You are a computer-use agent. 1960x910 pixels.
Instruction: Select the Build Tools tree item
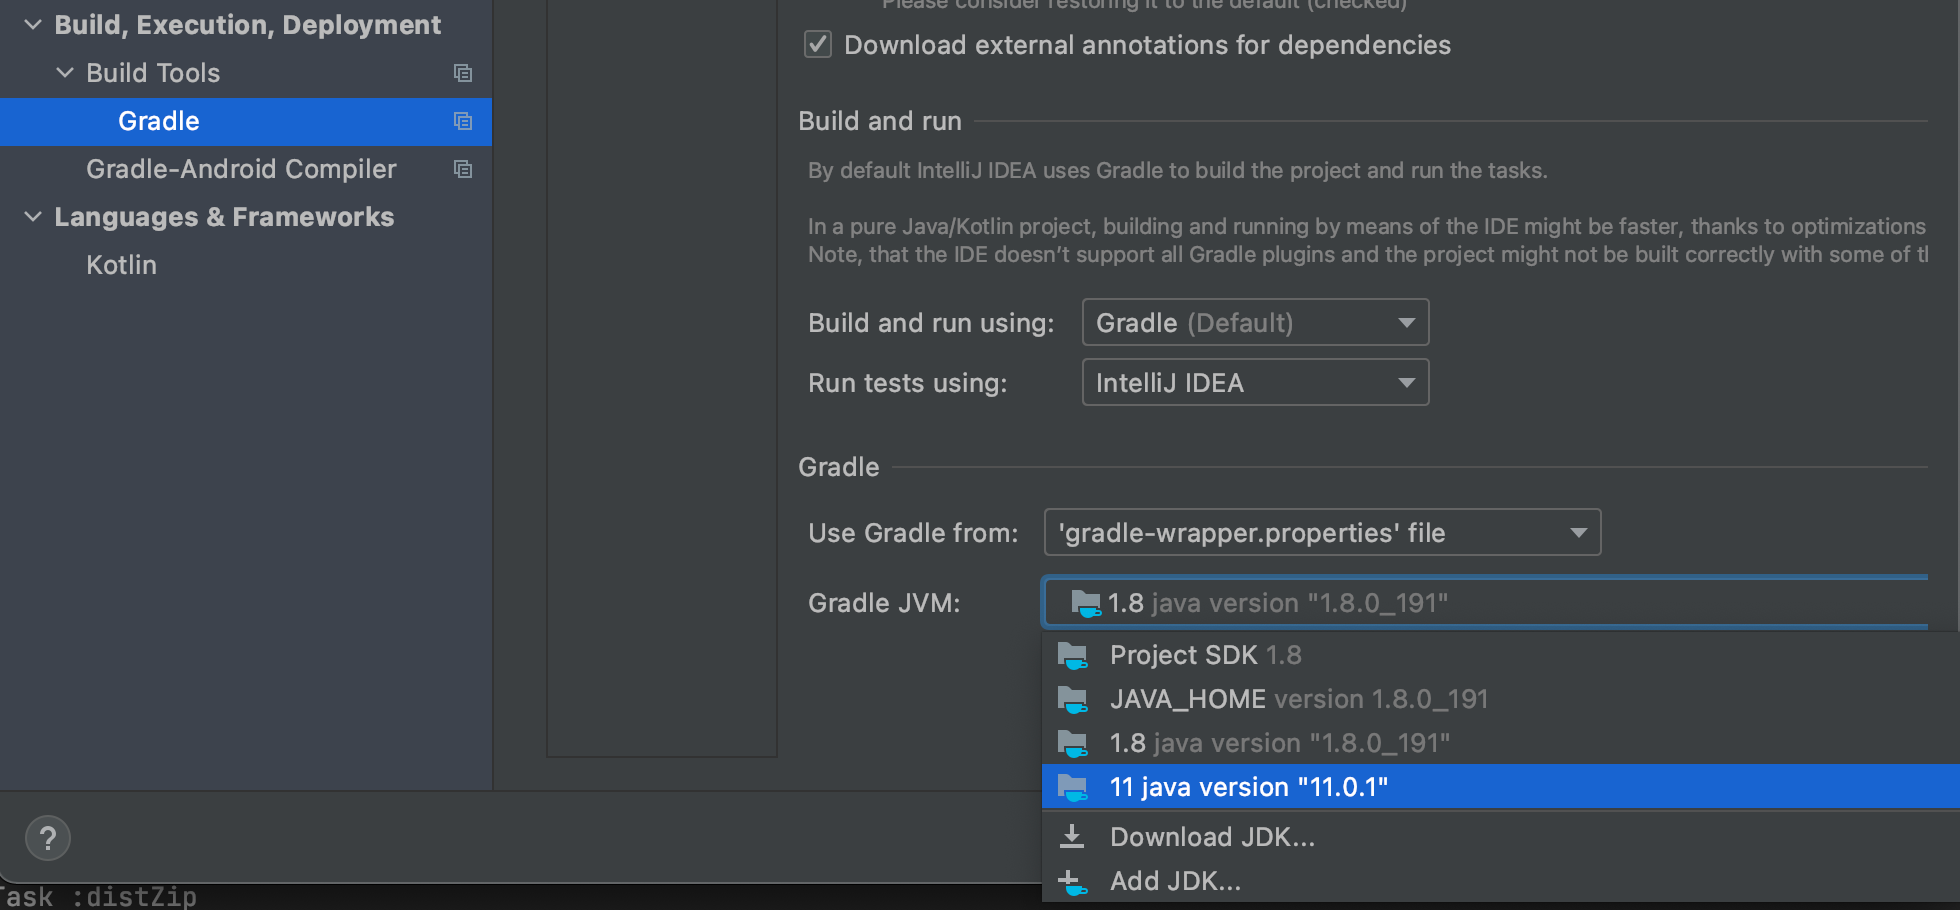point(153,73)
